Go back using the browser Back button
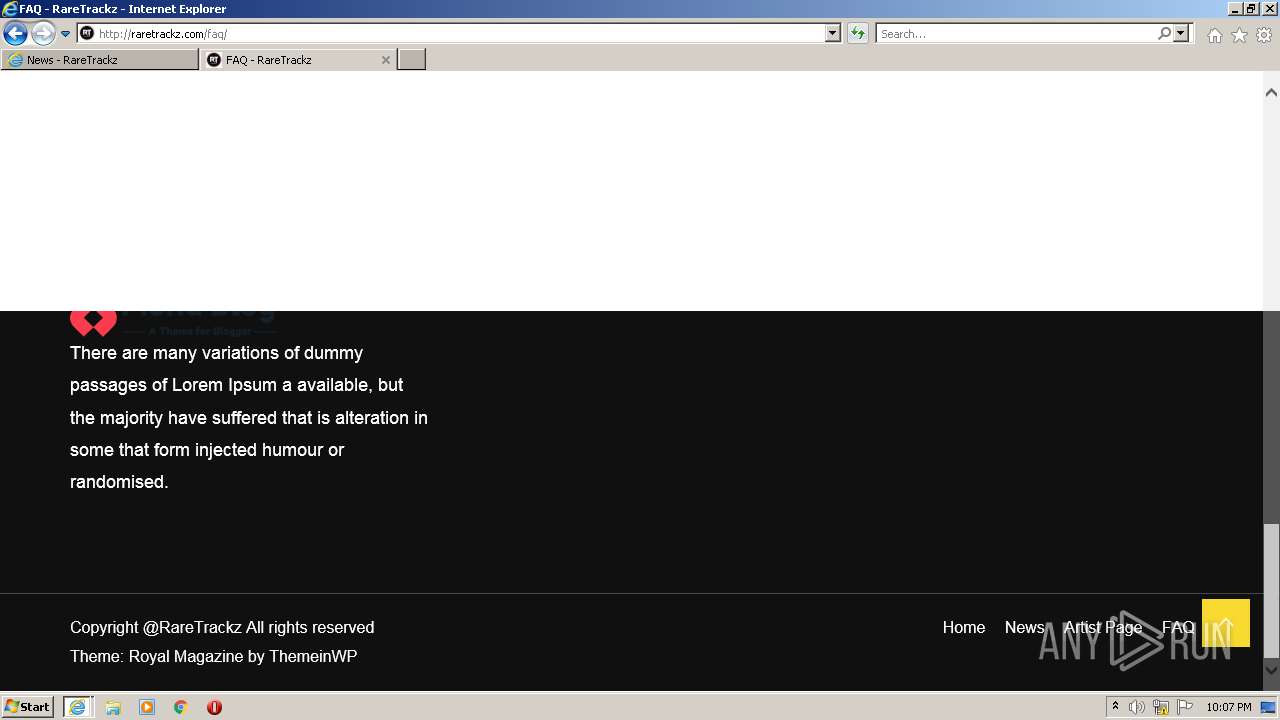The width and height of the screenshot is (1280, 720). 15,34
